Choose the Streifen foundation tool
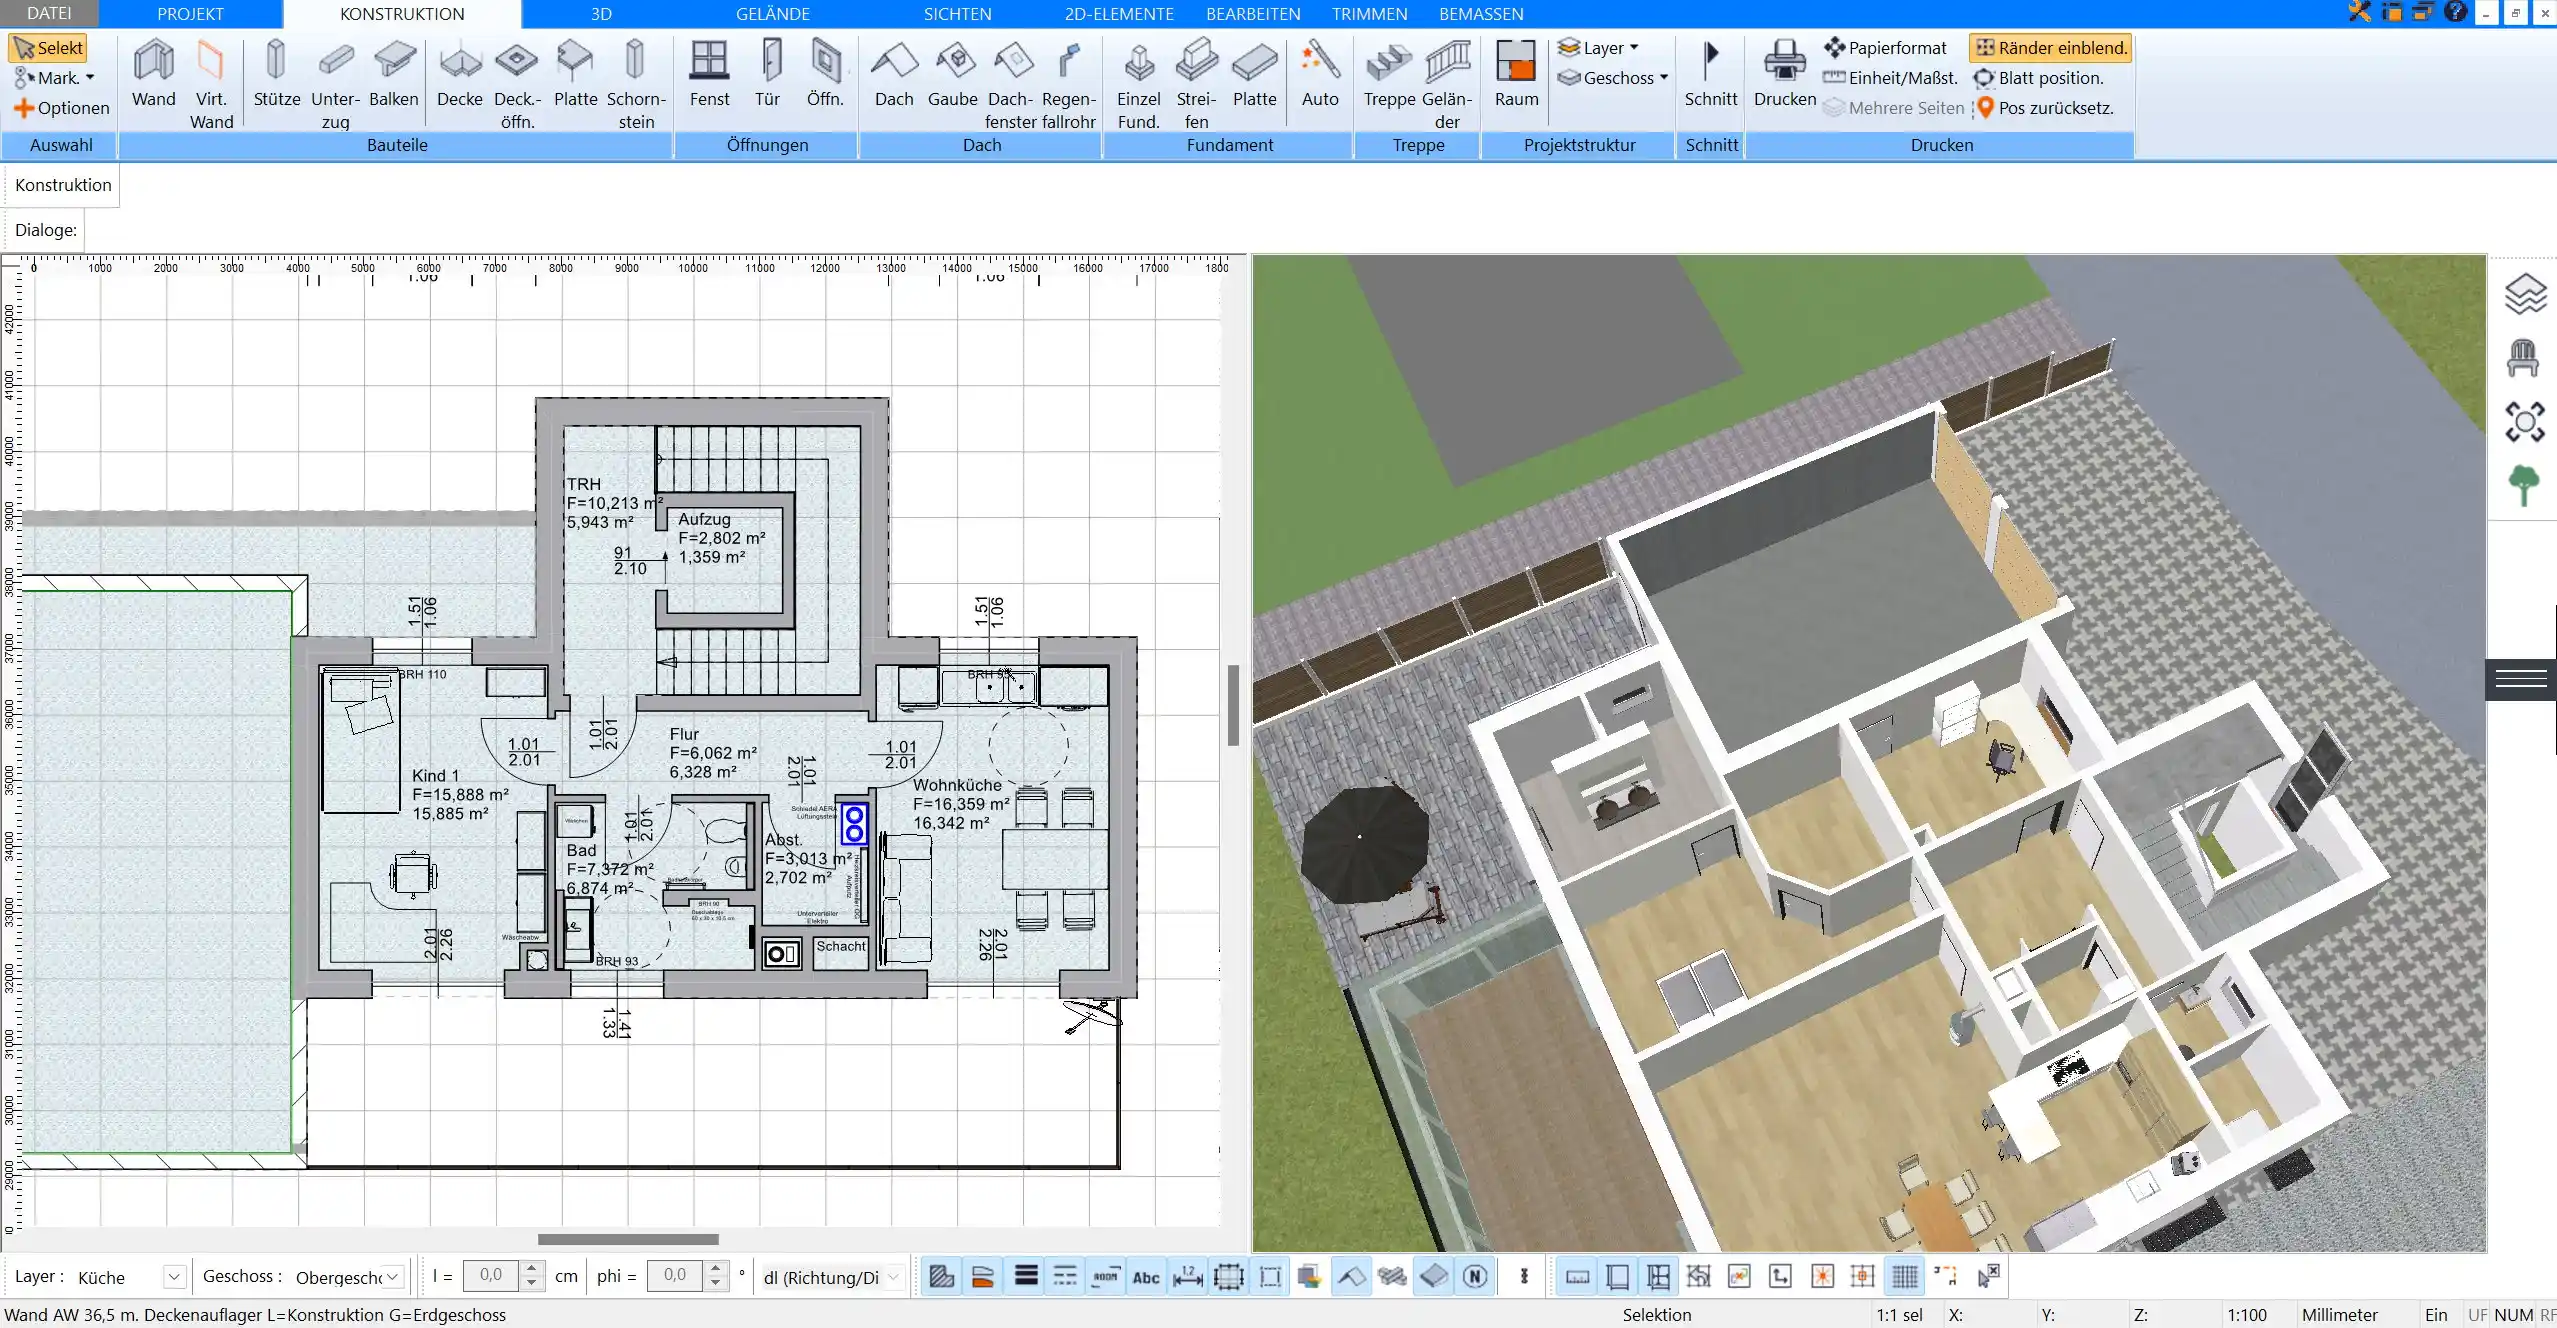This screenshot has height=1328, width=2557. point(1196,84)
